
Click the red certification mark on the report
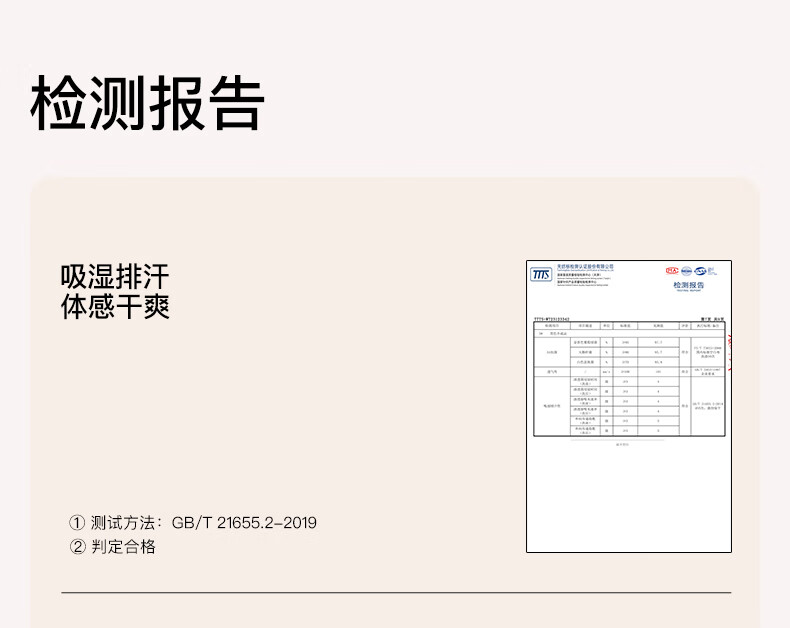(x=672, y=270)
